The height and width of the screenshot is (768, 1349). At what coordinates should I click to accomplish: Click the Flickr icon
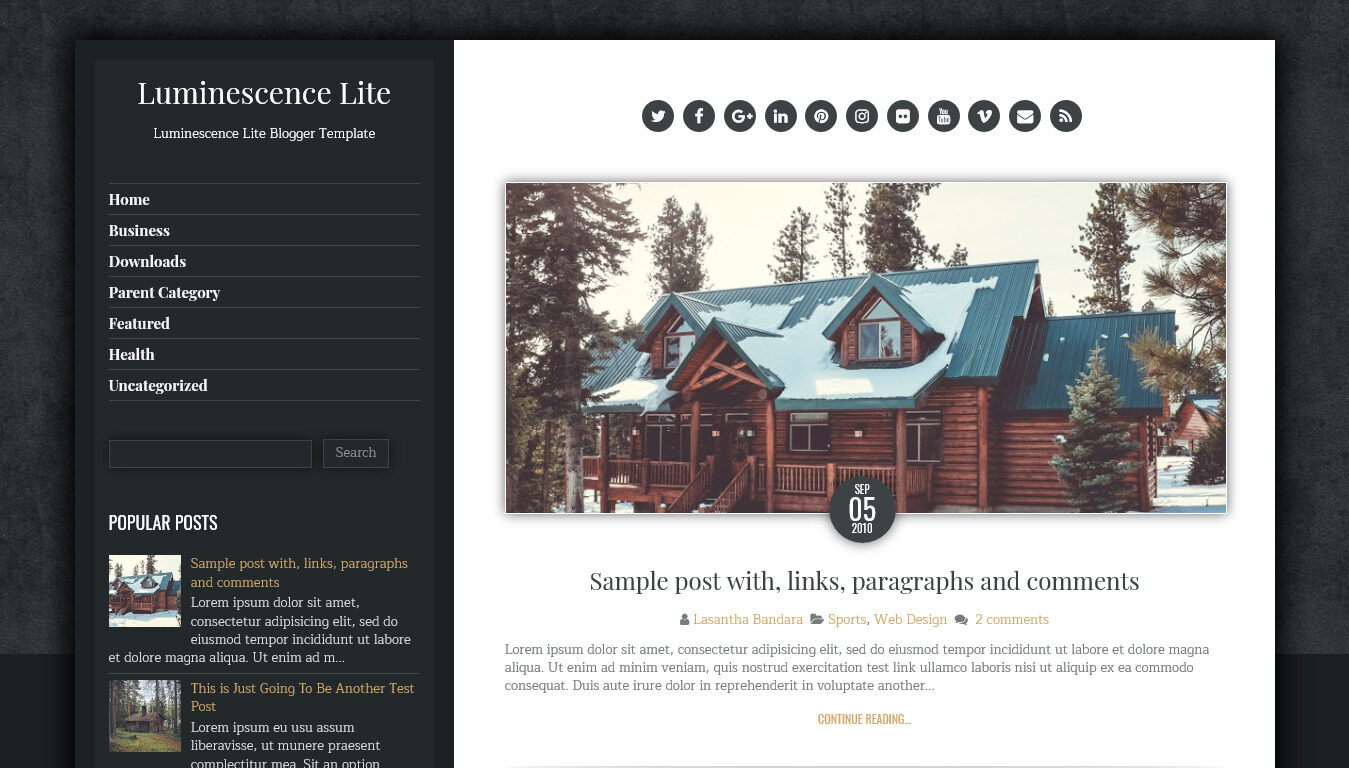pyautogui.click(x=903, y=116)
